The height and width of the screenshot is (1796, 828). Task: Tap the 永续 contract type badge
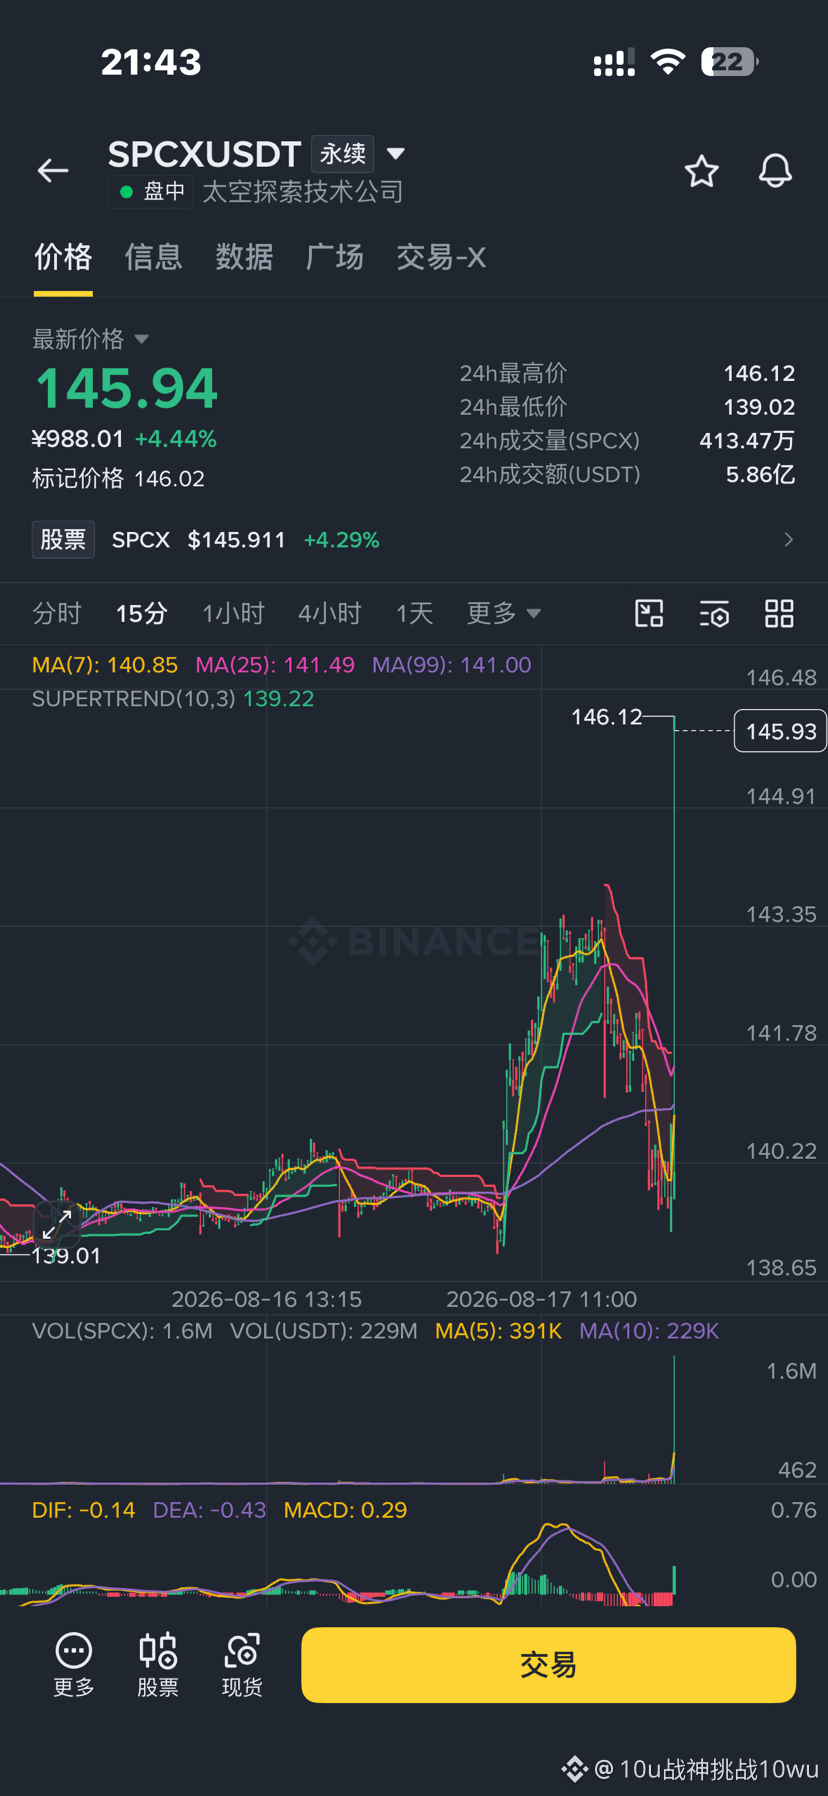[x=343, y=154]
